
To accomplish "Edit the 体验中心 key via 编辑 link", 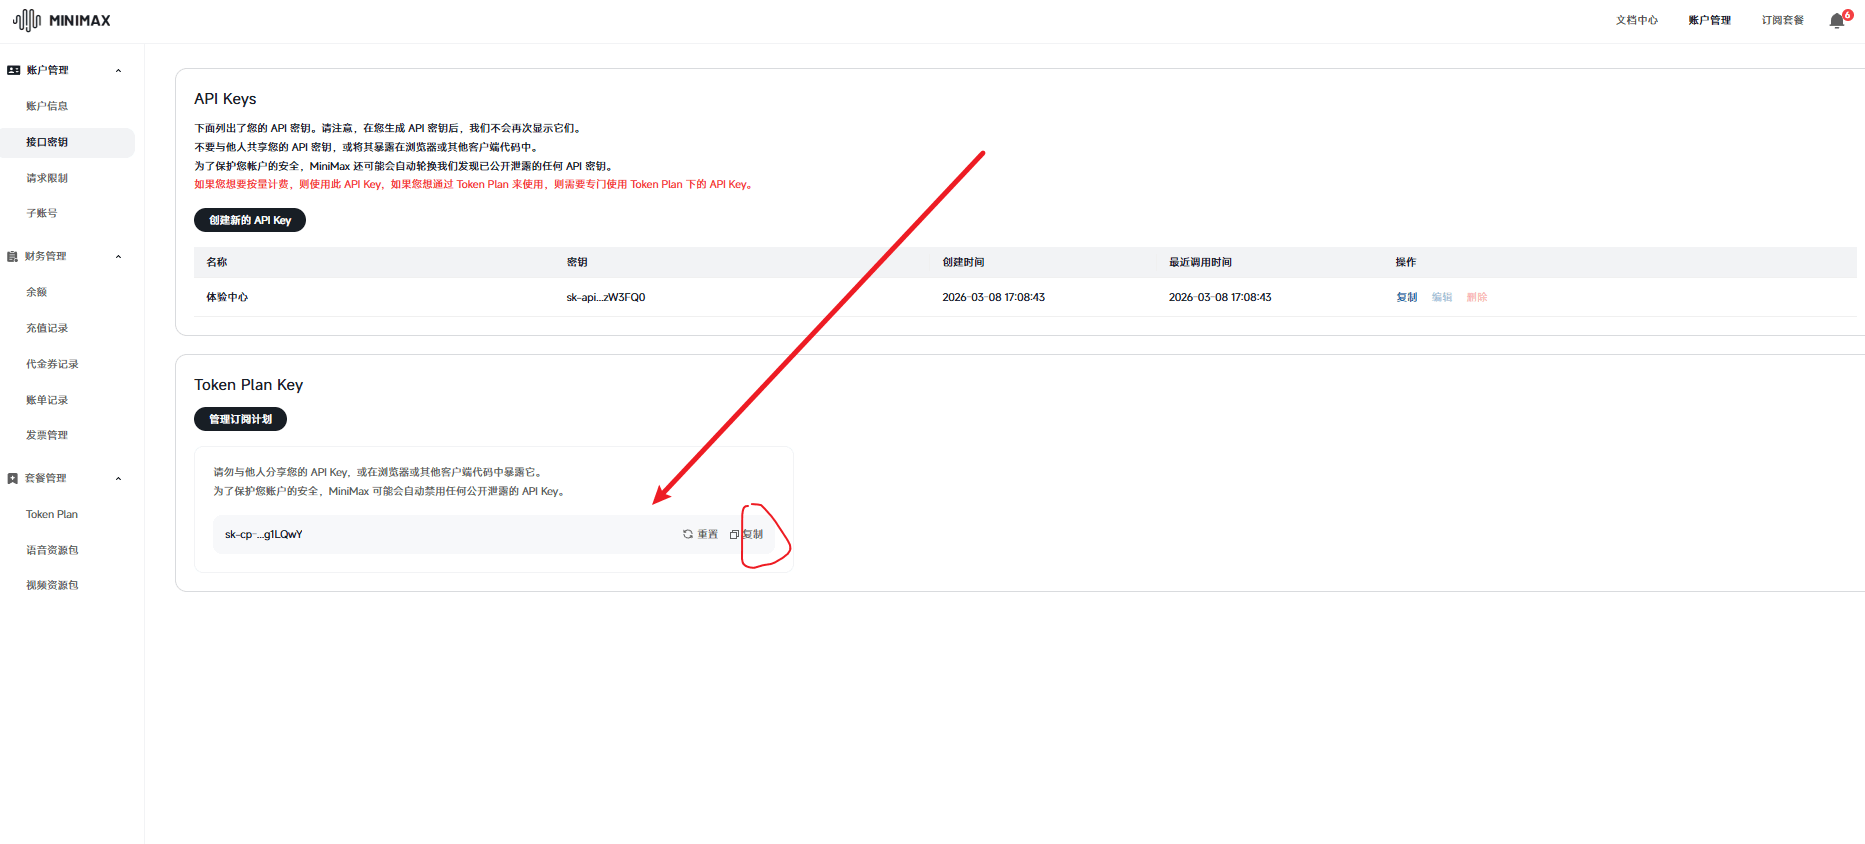I will 1441,297.
